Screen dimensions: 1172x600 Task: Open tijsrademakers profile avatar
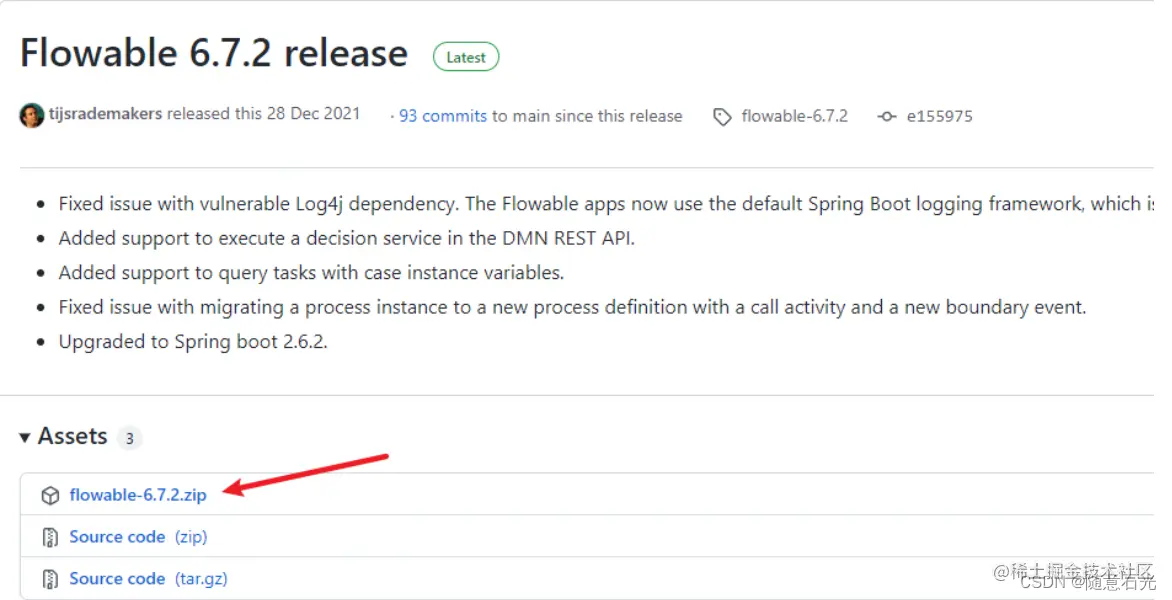click(31, 114)
